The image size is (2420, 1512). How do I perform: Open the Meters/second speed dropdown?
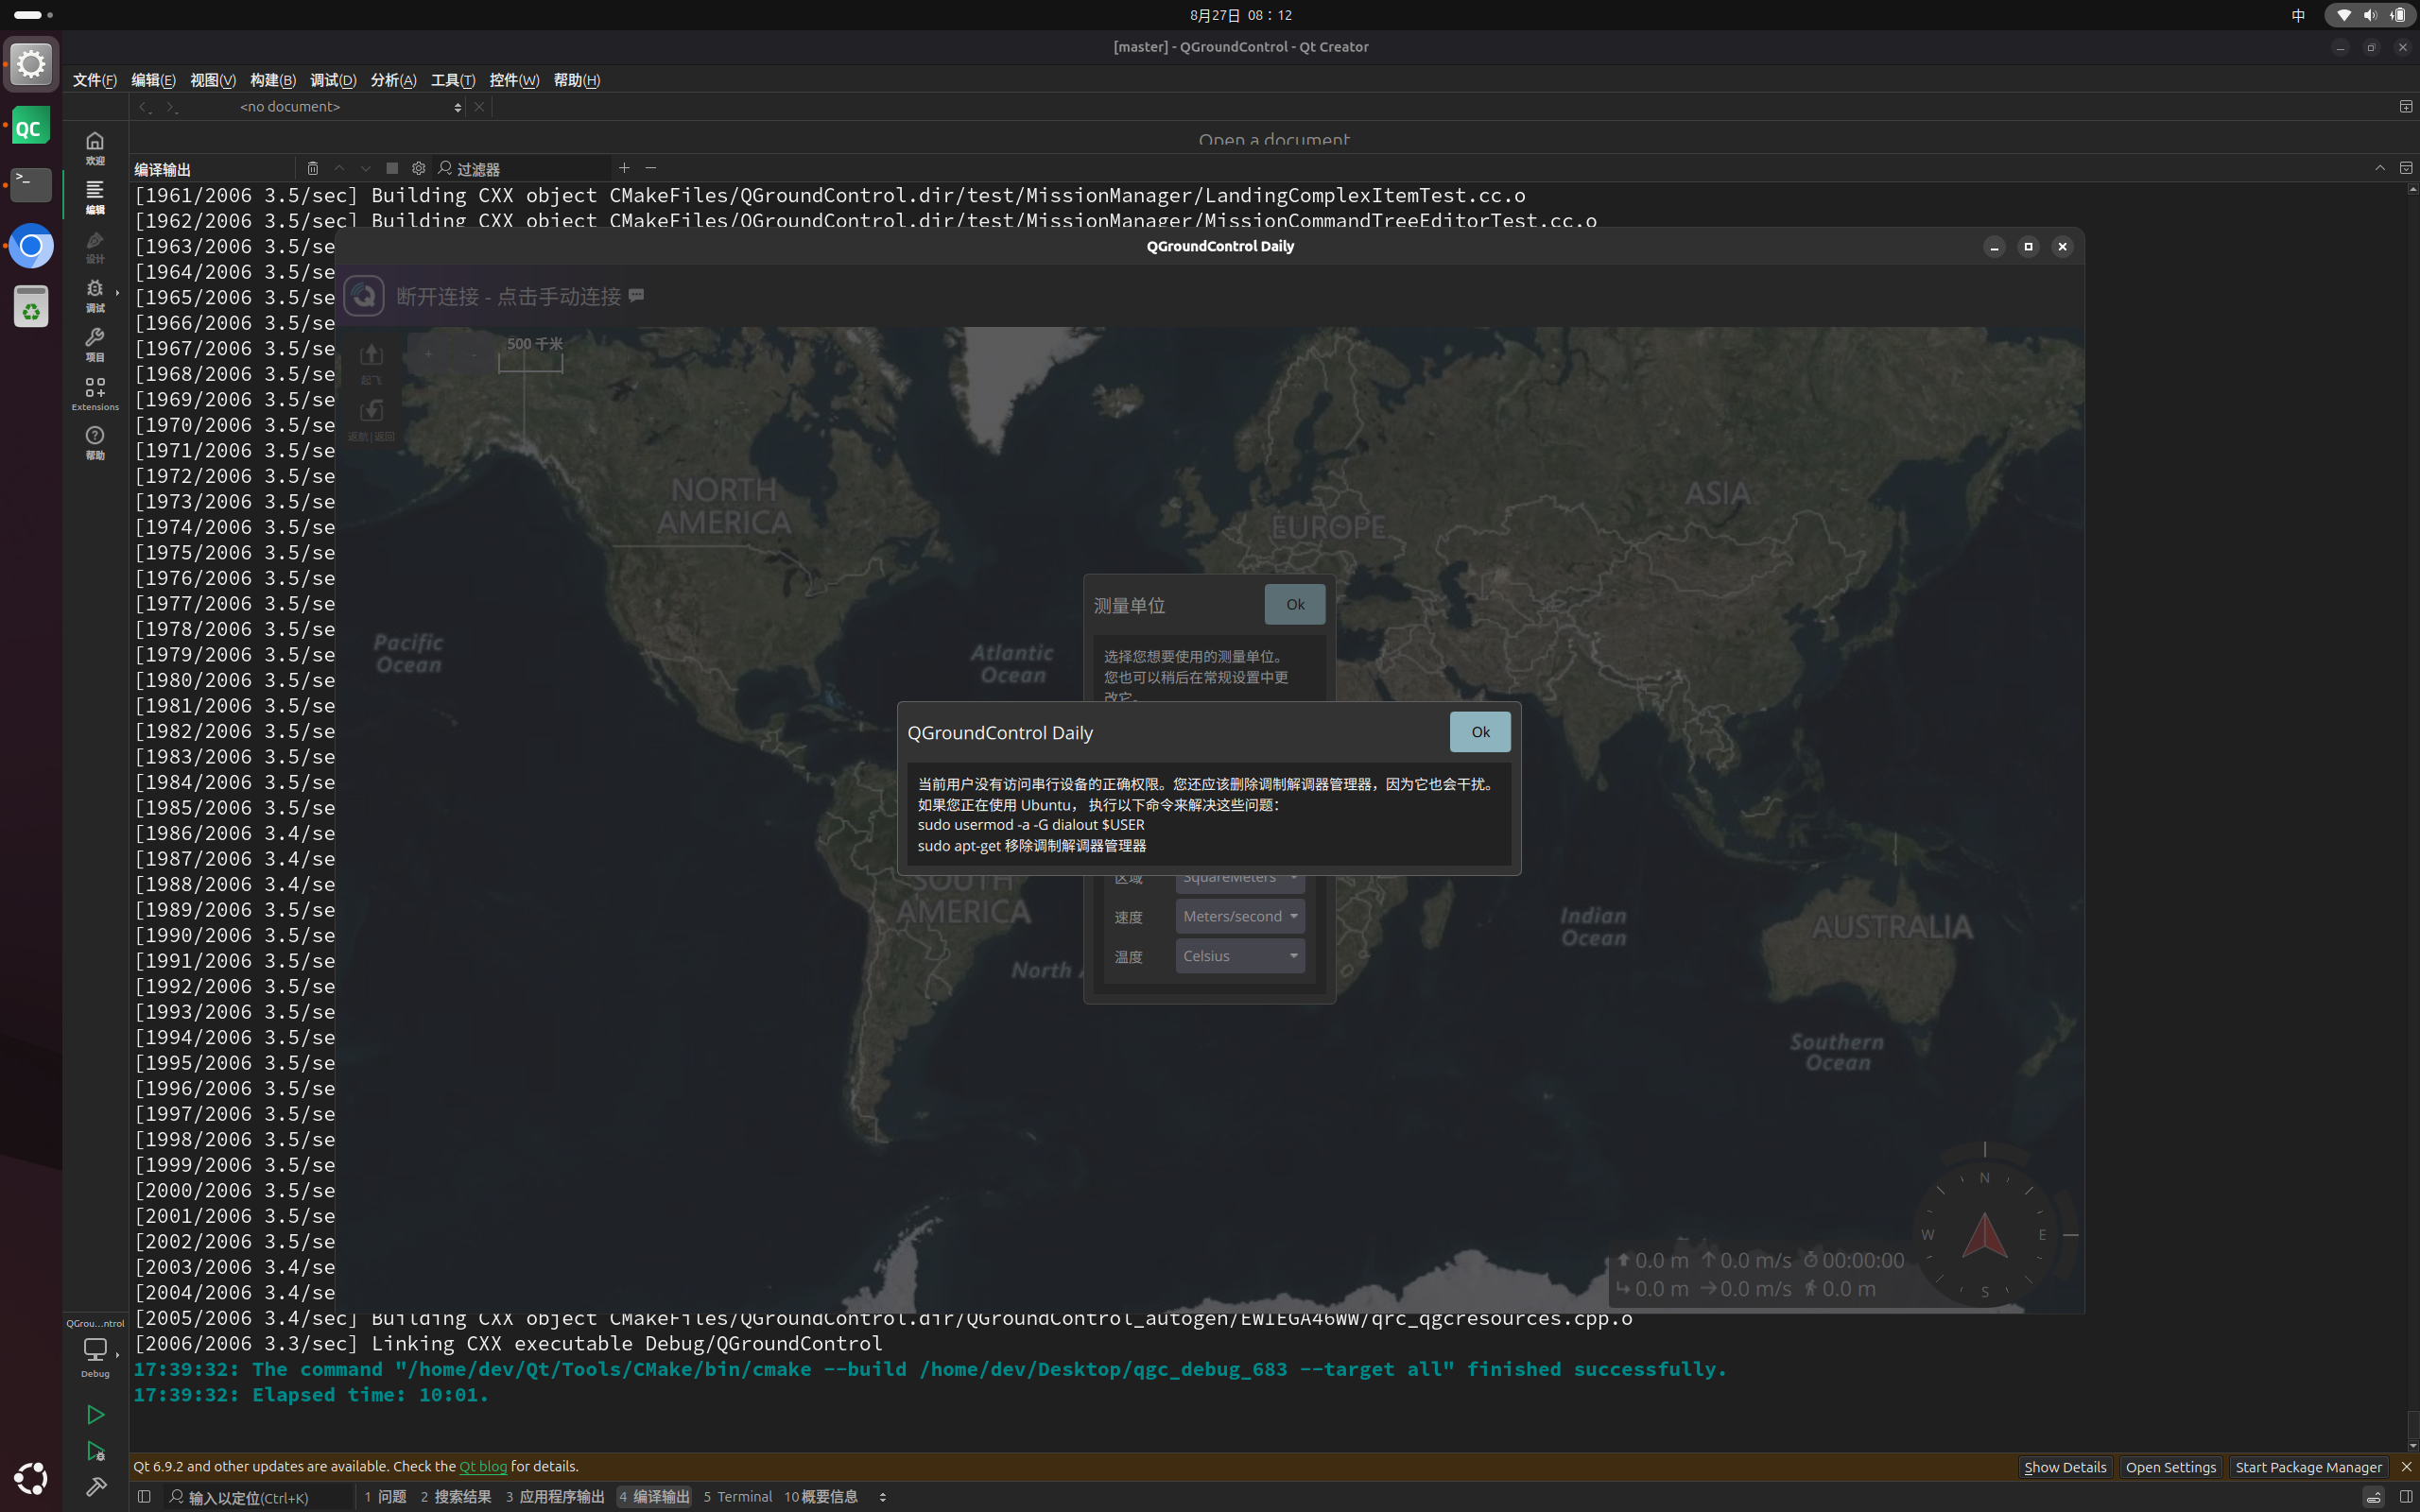click(1240, 916)
